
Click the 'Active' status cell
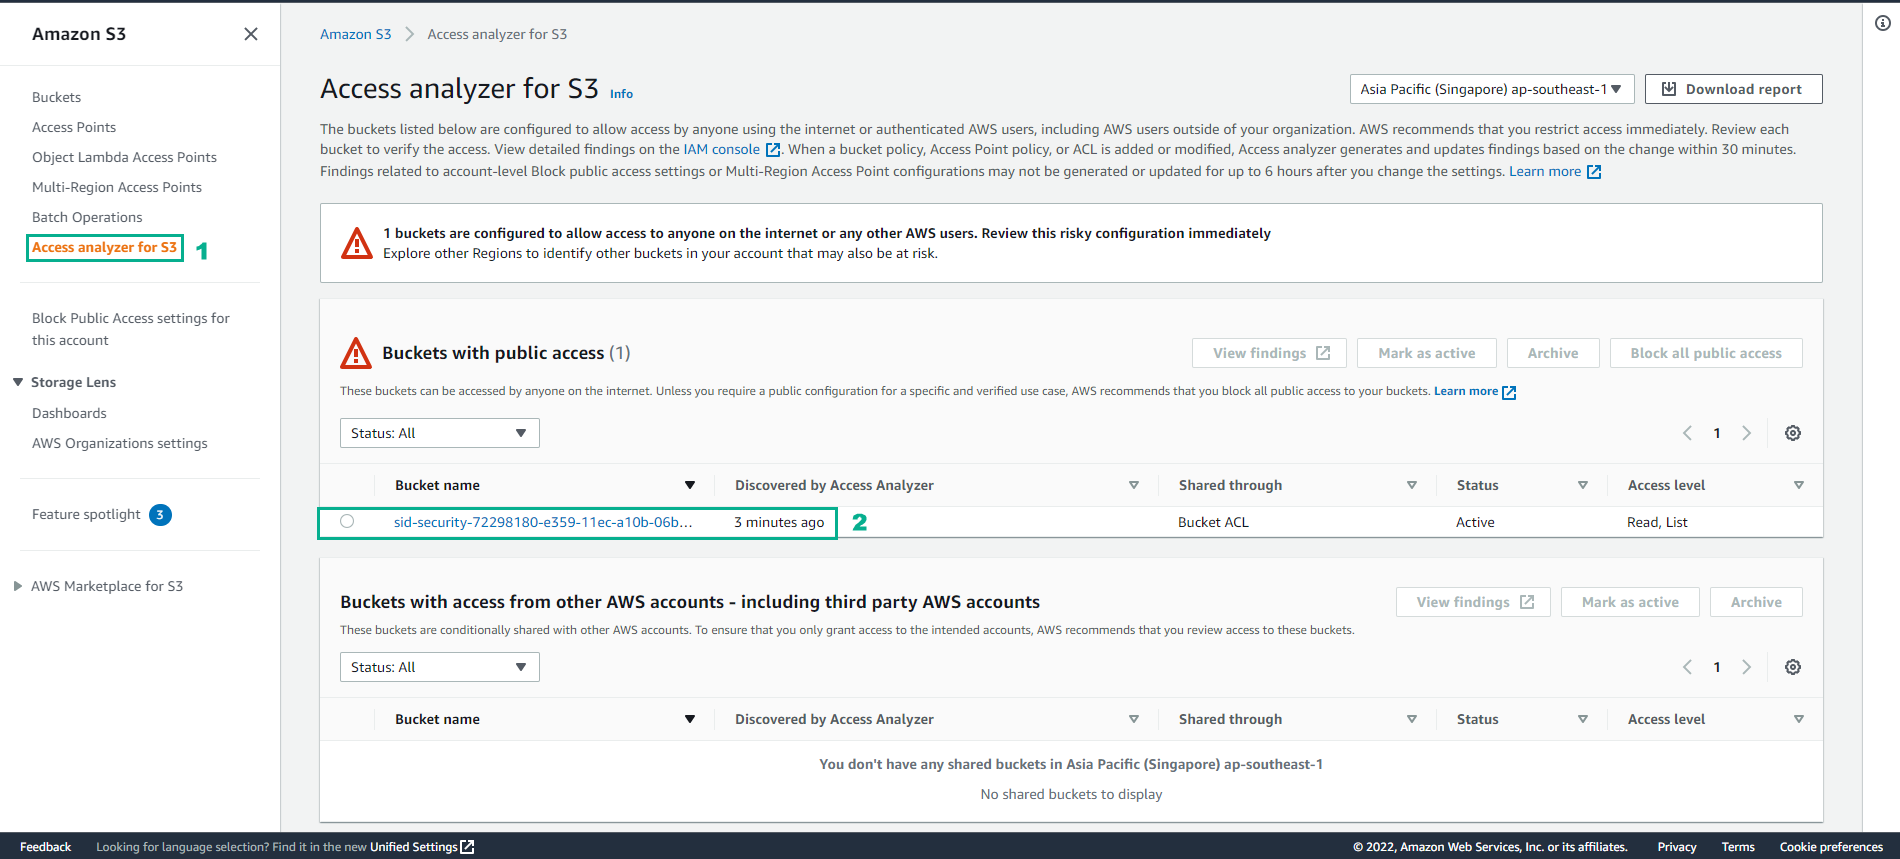tap(1475, 522)
